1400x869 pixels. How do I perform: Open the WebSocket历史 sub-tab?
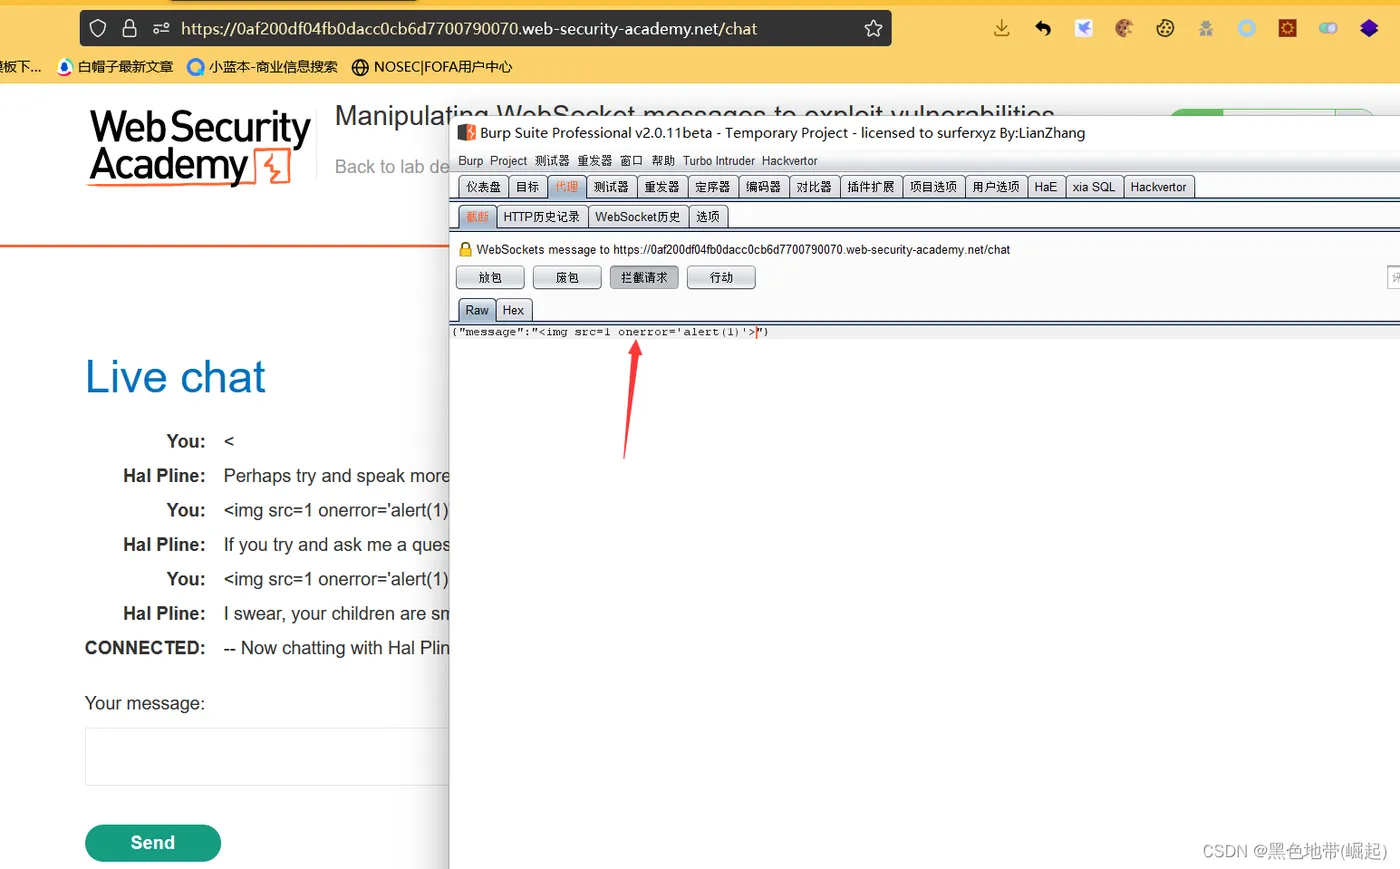coord(638,217)
